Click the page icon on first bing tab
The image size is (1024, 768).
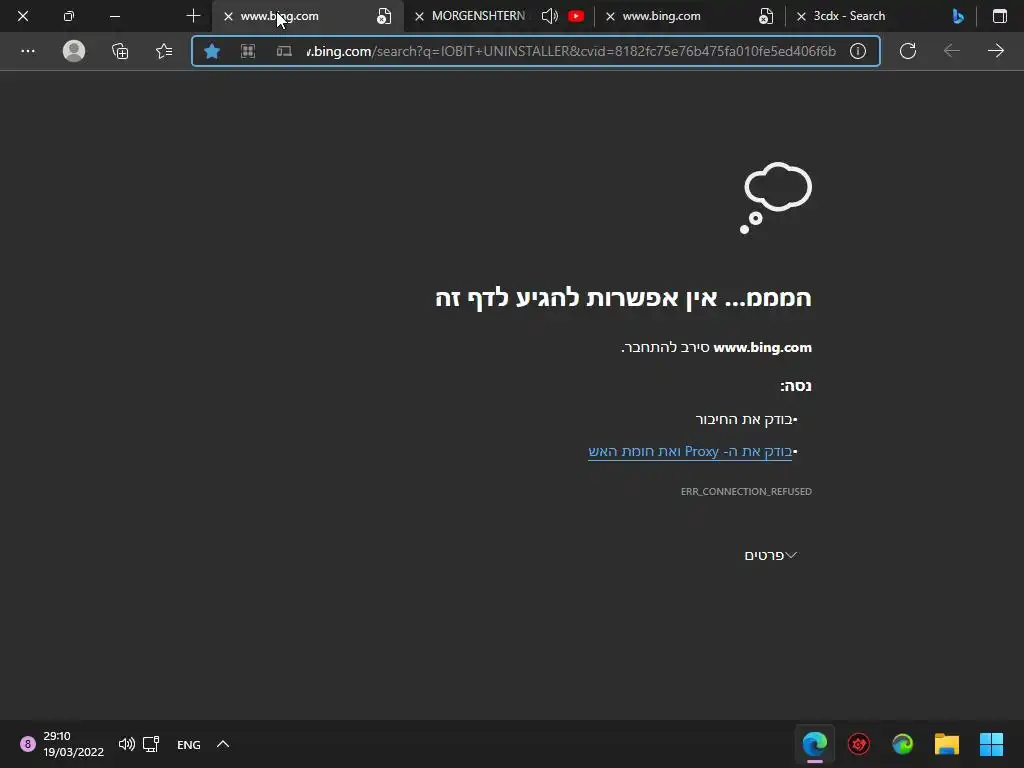click(384, 16)
